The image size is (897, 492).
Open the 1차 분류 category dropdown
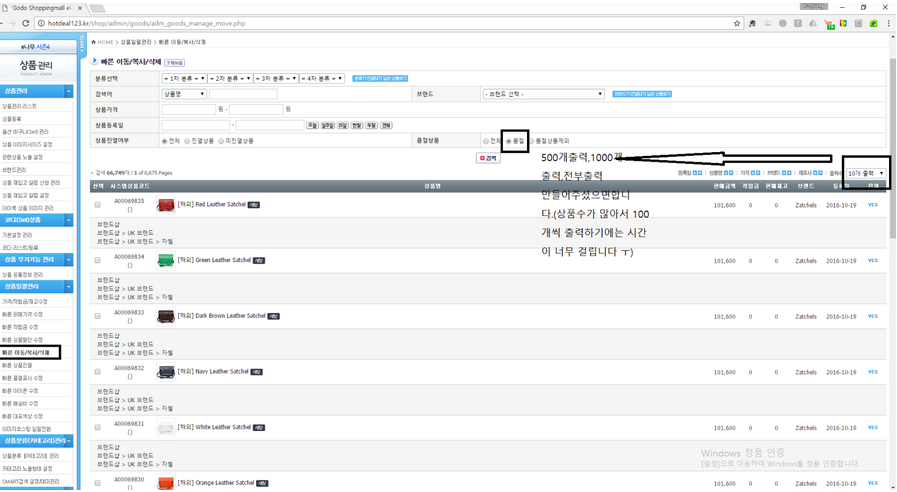coord(184,78)
